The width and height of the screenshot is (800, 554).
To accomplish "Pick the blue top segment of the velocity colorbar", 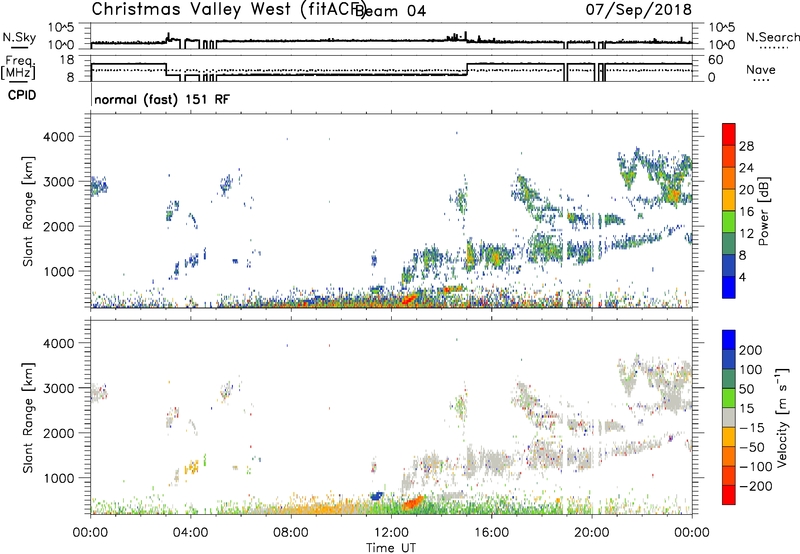I will [729, 340].
